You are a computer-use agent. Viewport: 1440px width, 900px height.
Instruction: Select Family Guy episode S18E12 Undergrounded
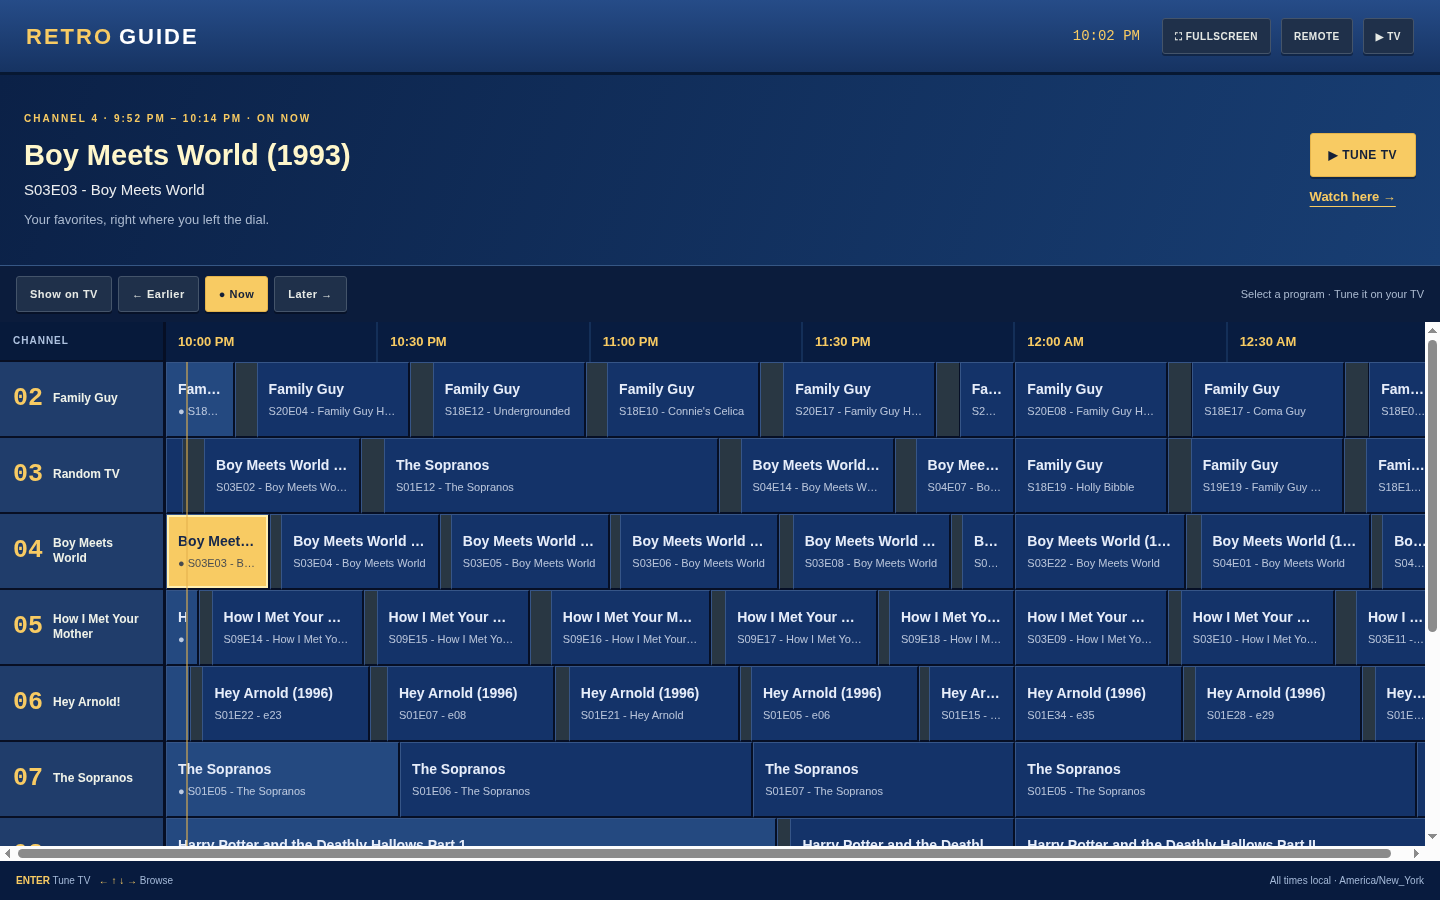coord(509,399)
